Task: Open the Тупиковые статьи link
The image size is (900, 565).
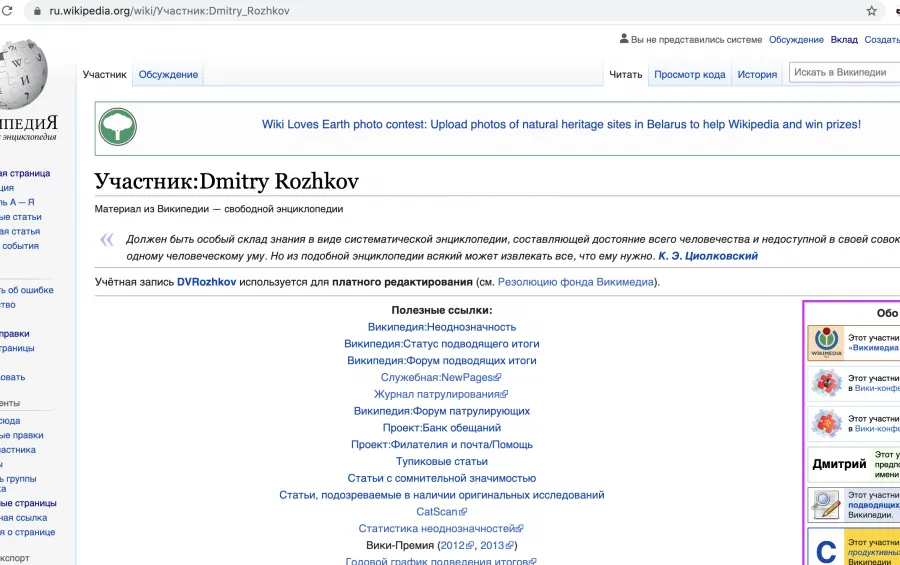Action: pyautogui.click(x=442, y=462)
